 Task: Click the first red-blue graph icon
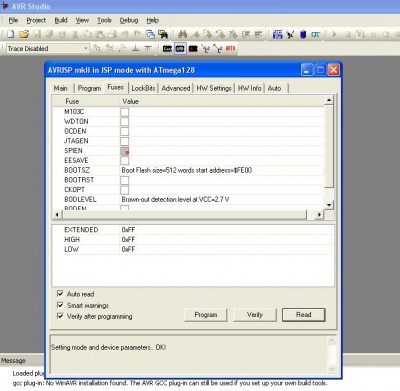pos(206,49)
